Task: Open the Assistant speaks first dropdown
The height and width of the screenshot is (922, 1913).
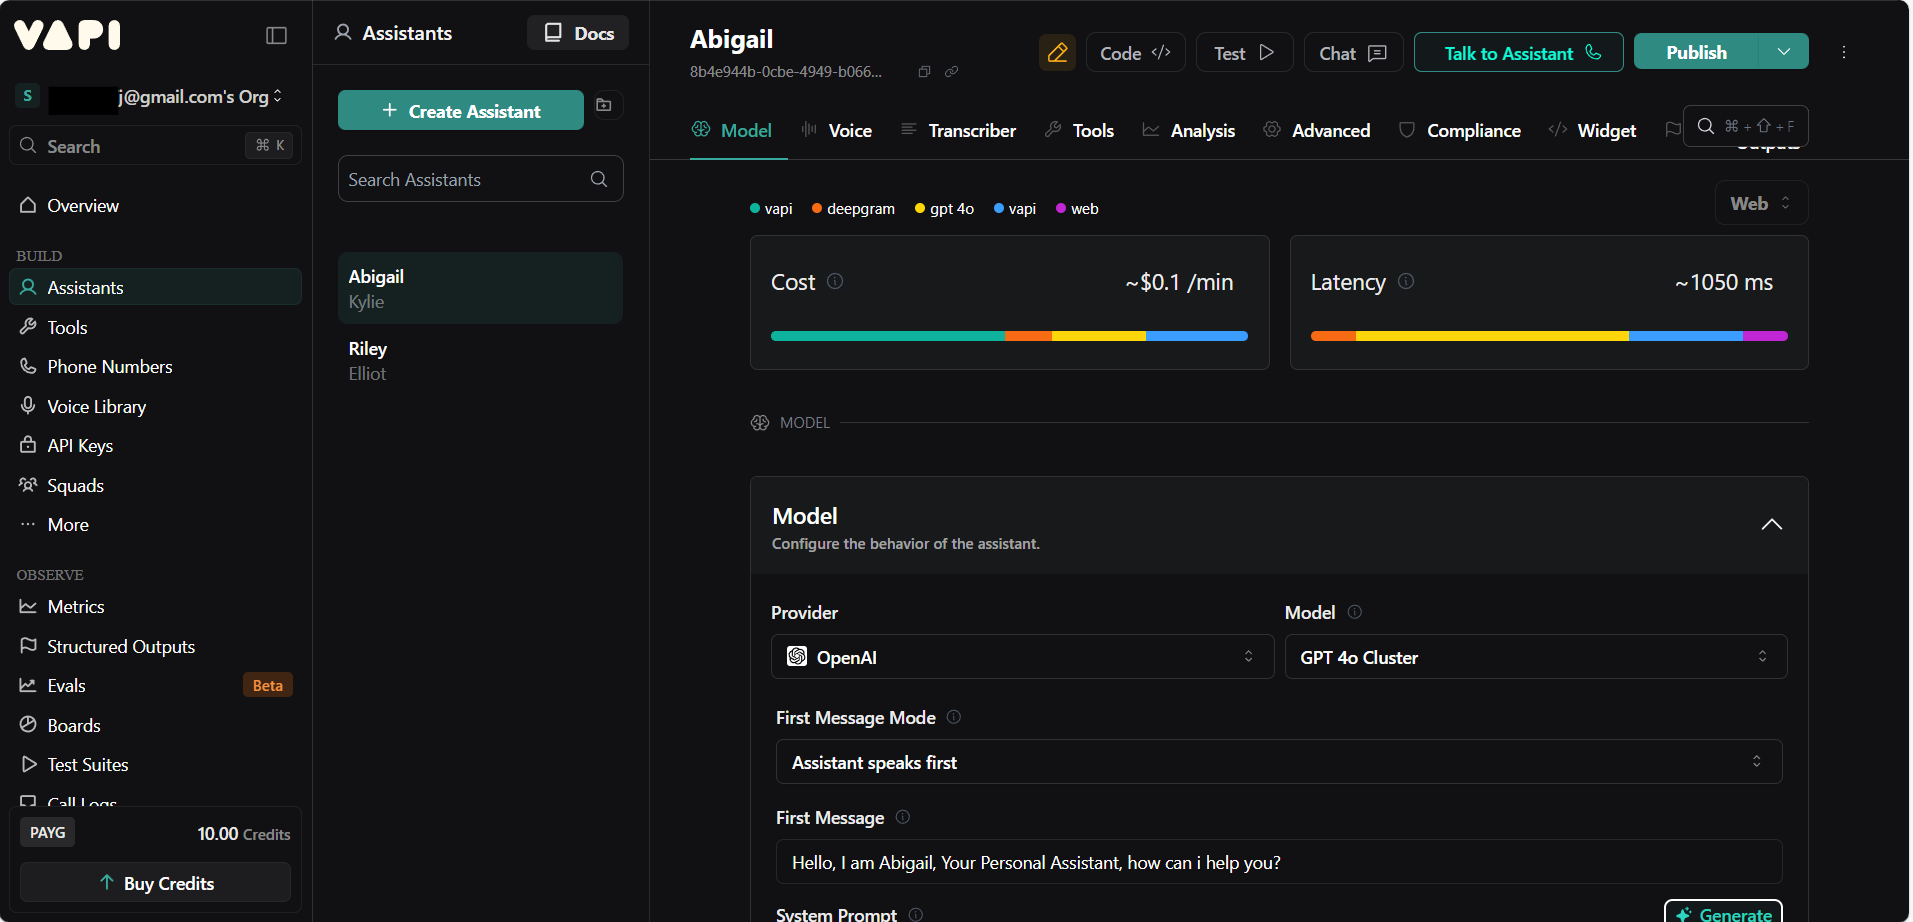Action: 1279,762
